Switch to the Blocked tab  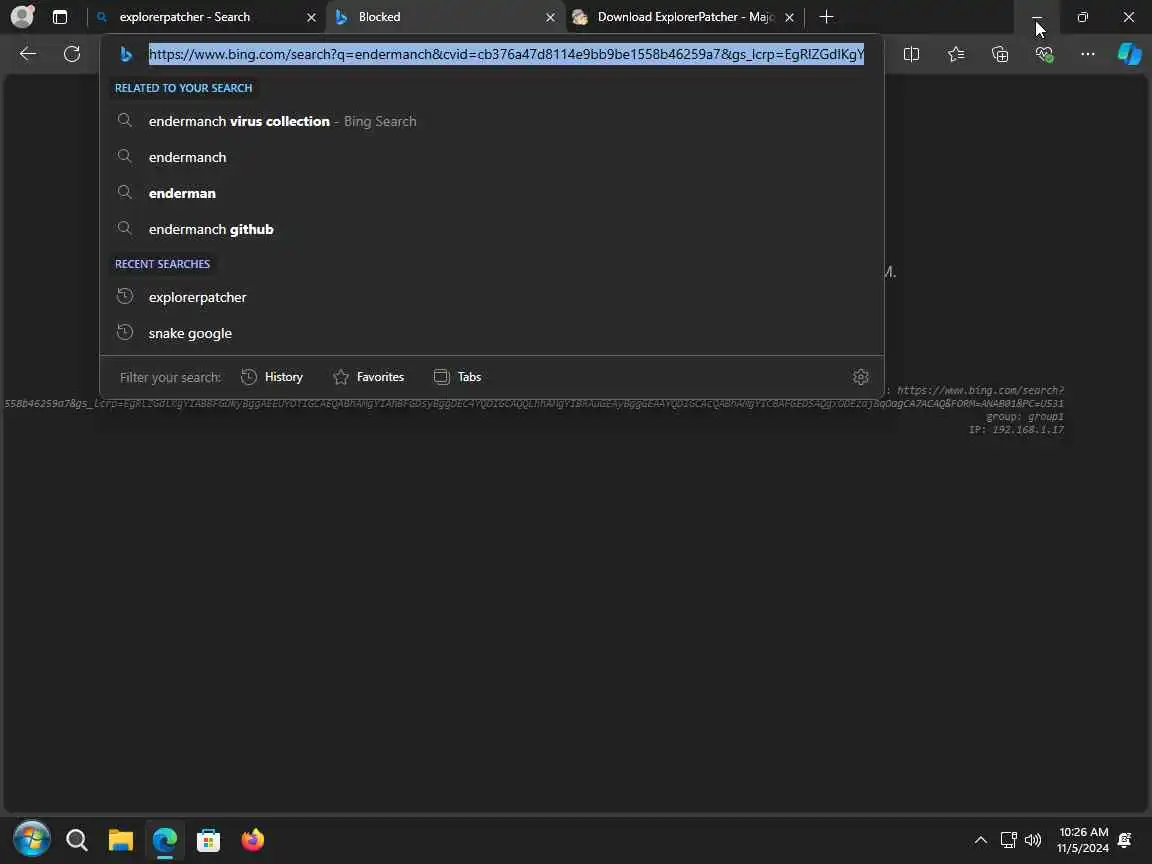point(444,17)
